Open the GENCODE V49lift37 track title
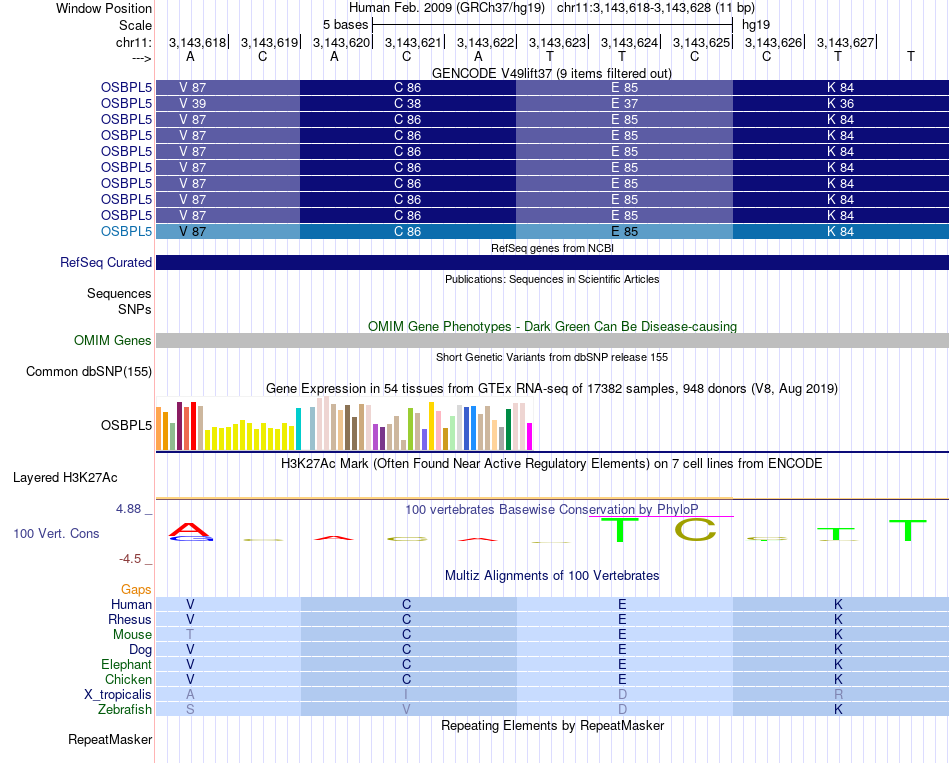The image size is (950, 763). point(551,73)
